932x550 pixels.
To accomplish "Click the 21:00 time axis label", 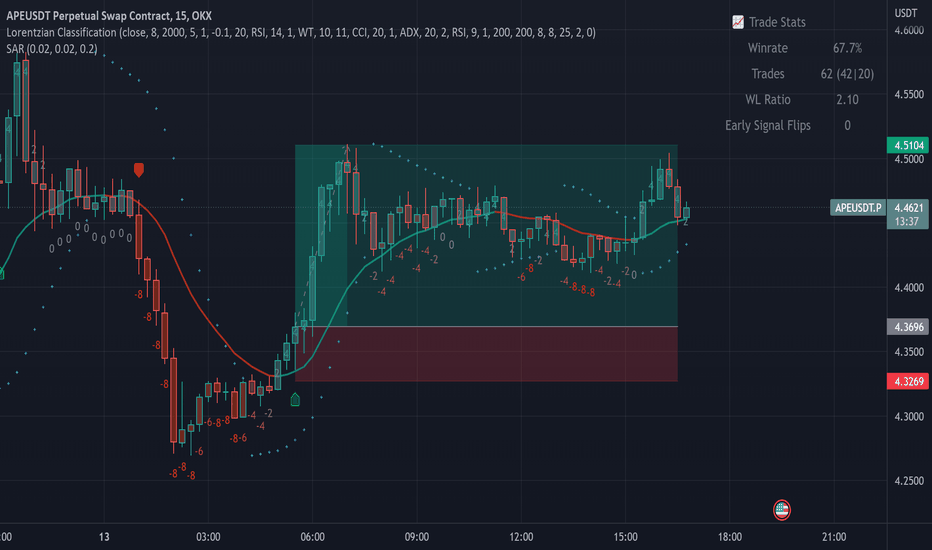I will 834,537.
